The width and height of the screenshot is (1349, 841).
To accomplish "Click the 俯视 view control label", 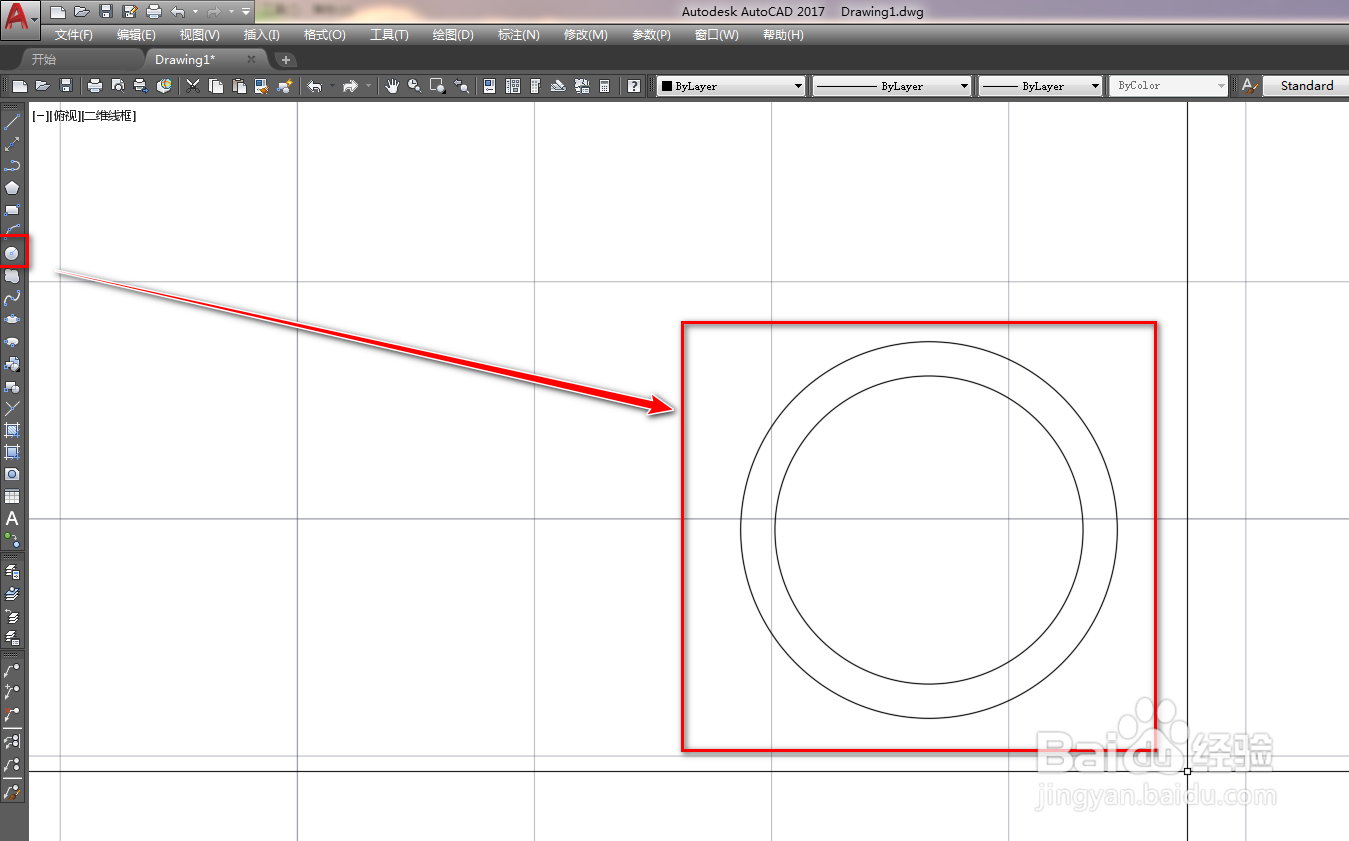I will 64,116.
